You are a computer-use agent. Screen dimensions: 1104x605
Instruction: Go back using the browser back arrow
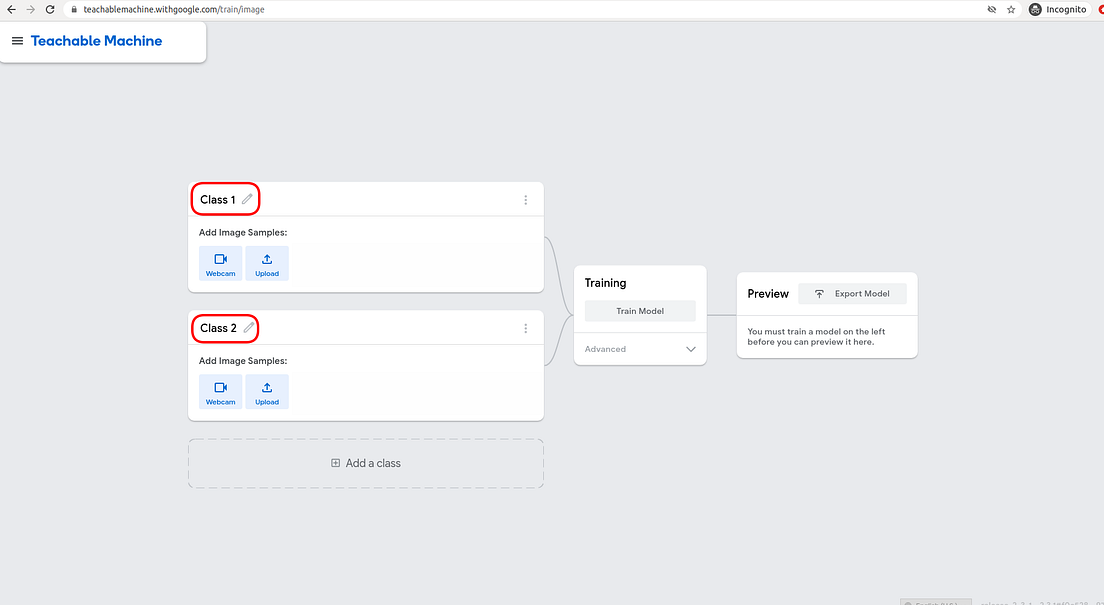click(x=10, y=9)
